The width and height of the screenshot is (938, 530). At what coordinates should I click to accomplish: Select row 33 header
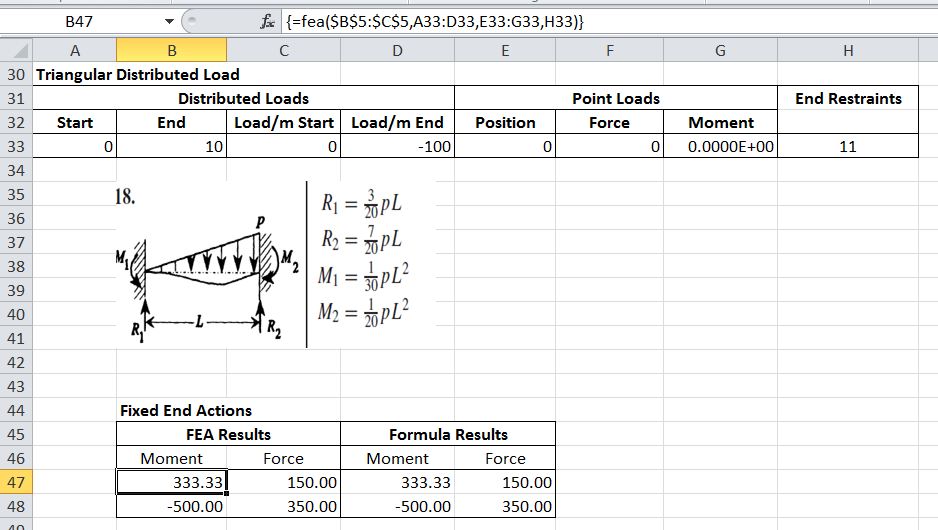16,147
